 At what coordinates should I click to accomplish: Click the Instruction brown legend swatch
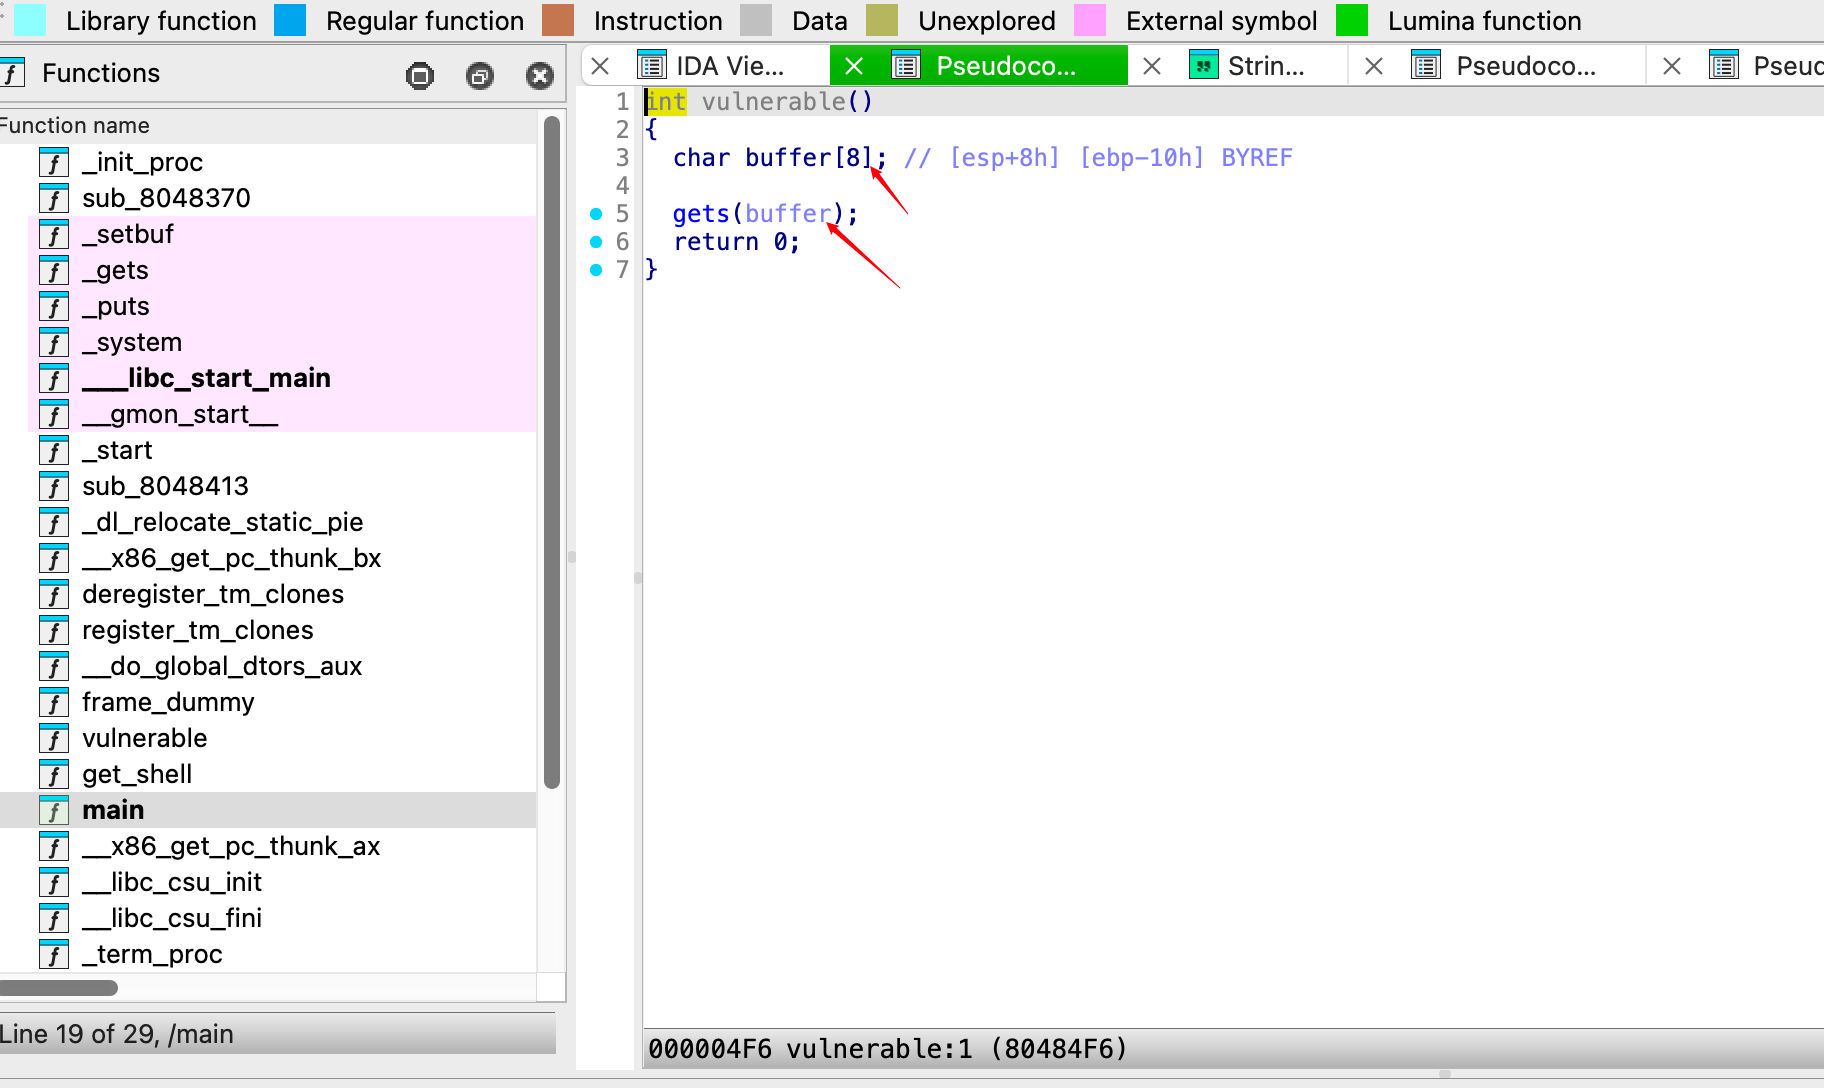click(558, 20)
